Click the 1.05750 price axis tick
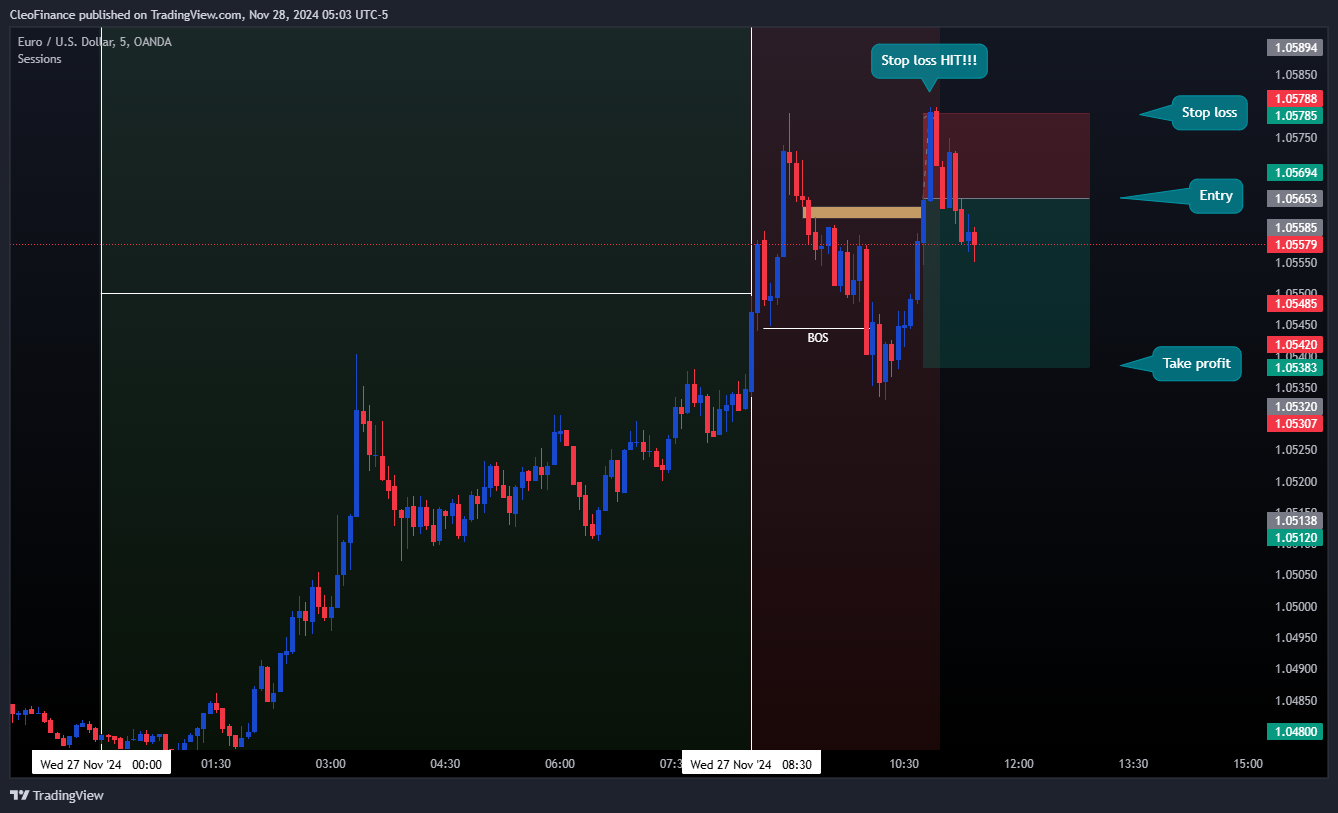The image size is (1338, 813). coord(1295,137)
